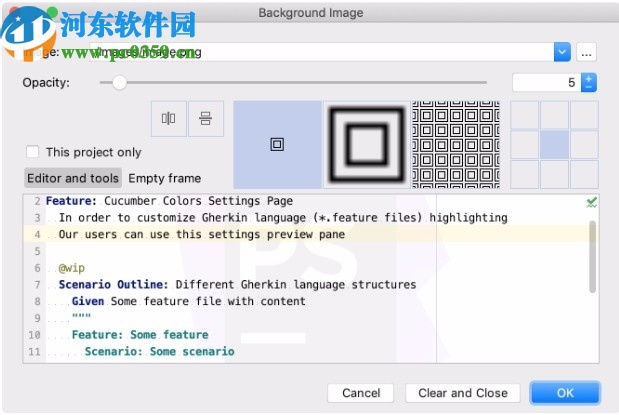Select top-left anchor placement cell
619x415 pixels.
(x=525, y=115)
